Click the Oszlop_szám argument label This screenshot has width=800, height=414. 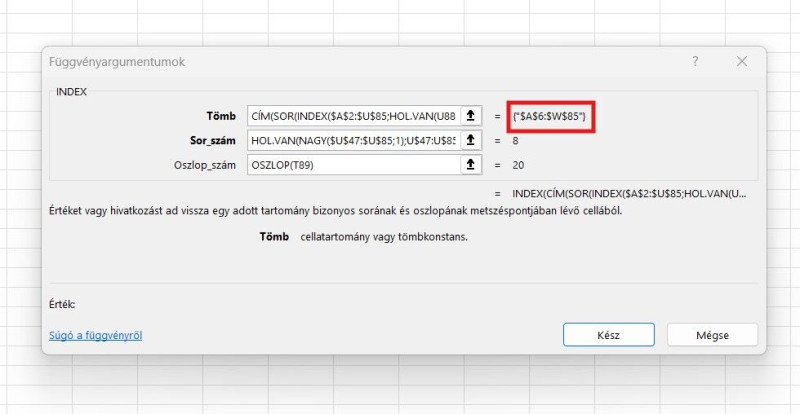click(205, 165)
